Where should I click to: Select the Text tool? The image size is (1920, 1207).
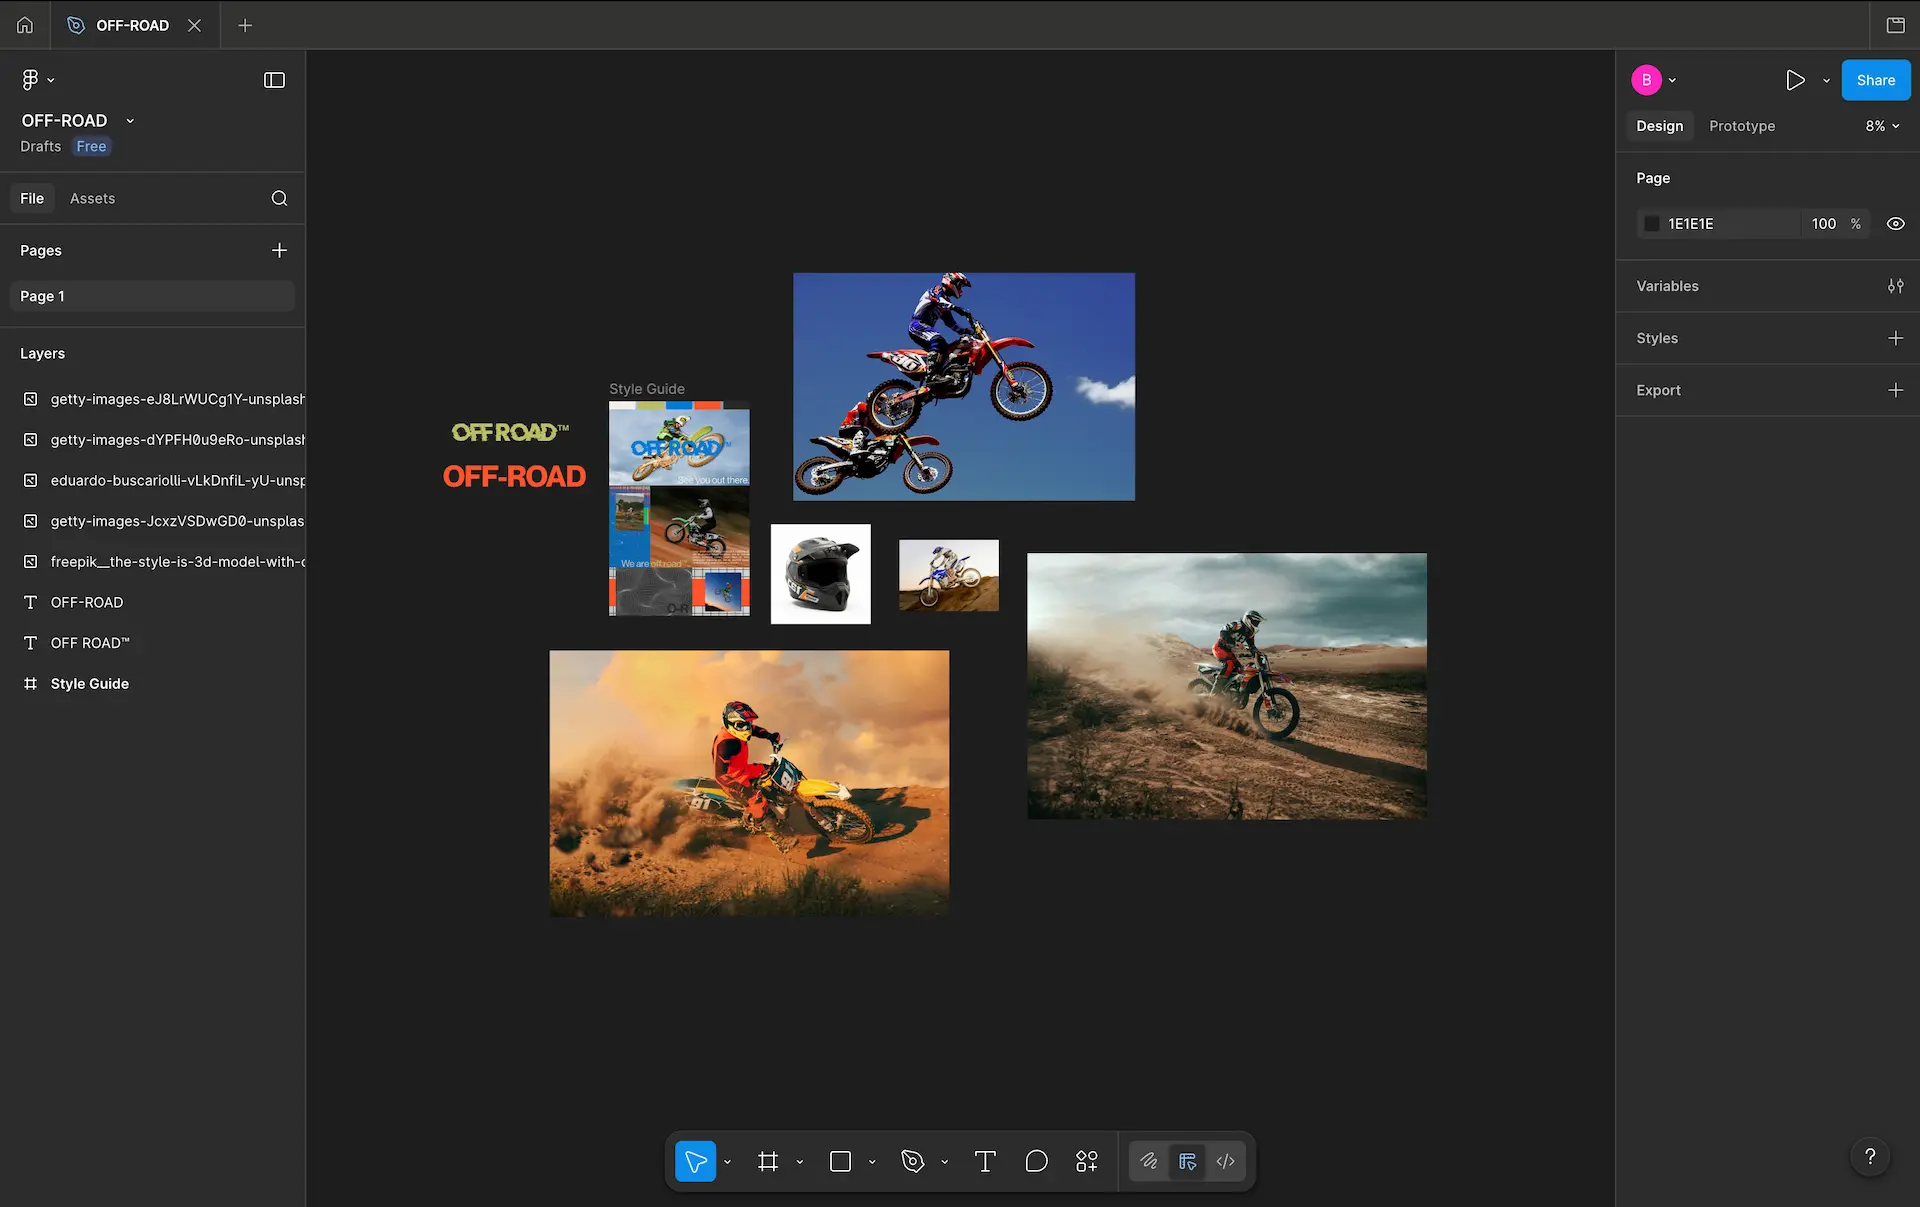click(984, 1161)
